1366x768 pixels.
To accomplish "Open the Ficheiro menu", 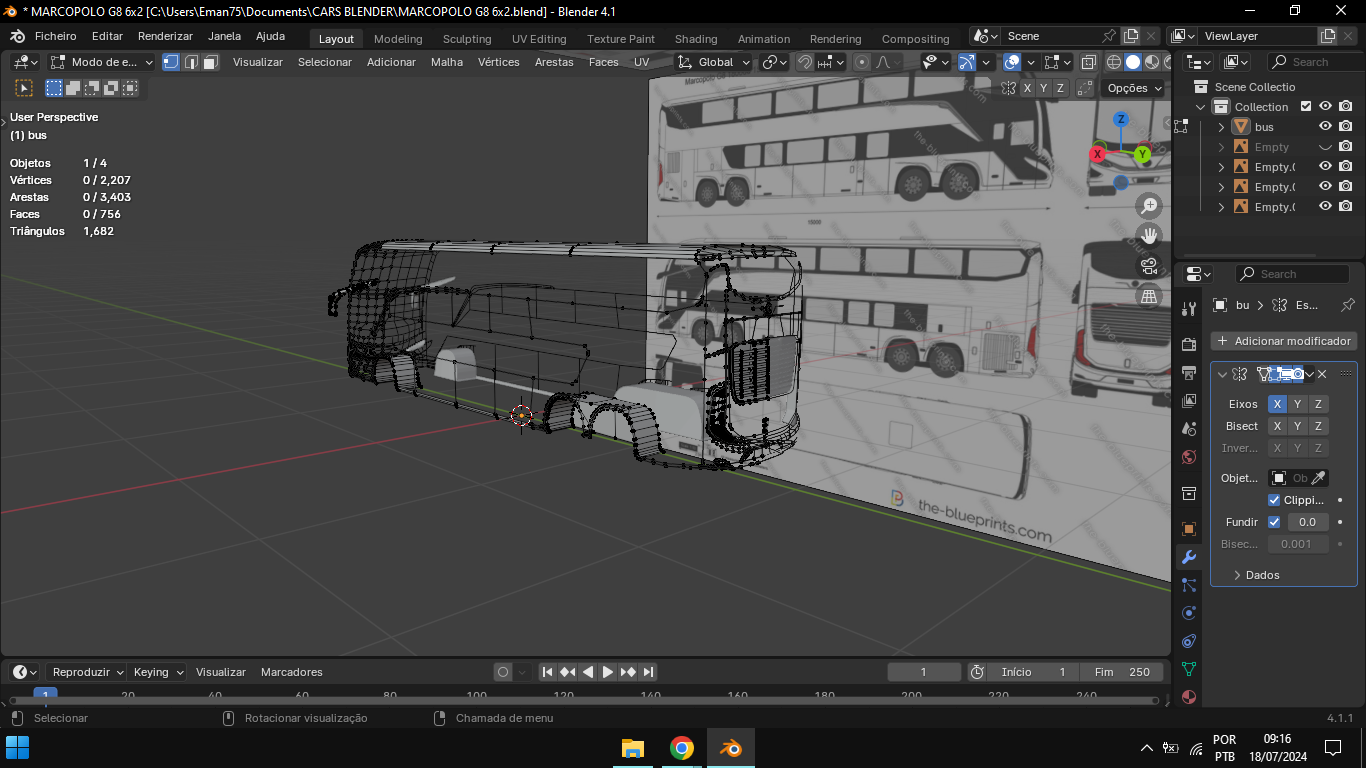I will pos(56,36).
